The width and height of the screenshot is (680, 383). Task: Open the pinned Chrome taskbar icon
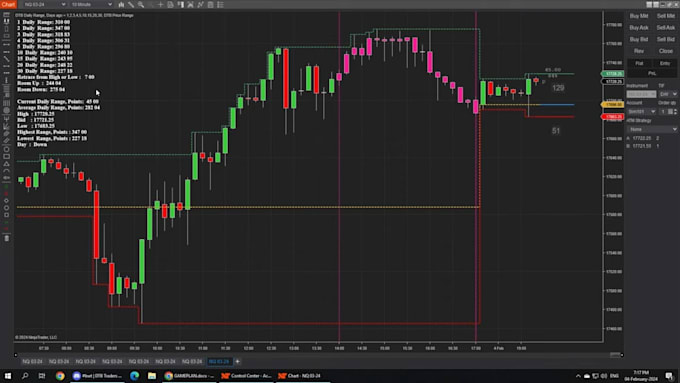(x=60, y=376)
